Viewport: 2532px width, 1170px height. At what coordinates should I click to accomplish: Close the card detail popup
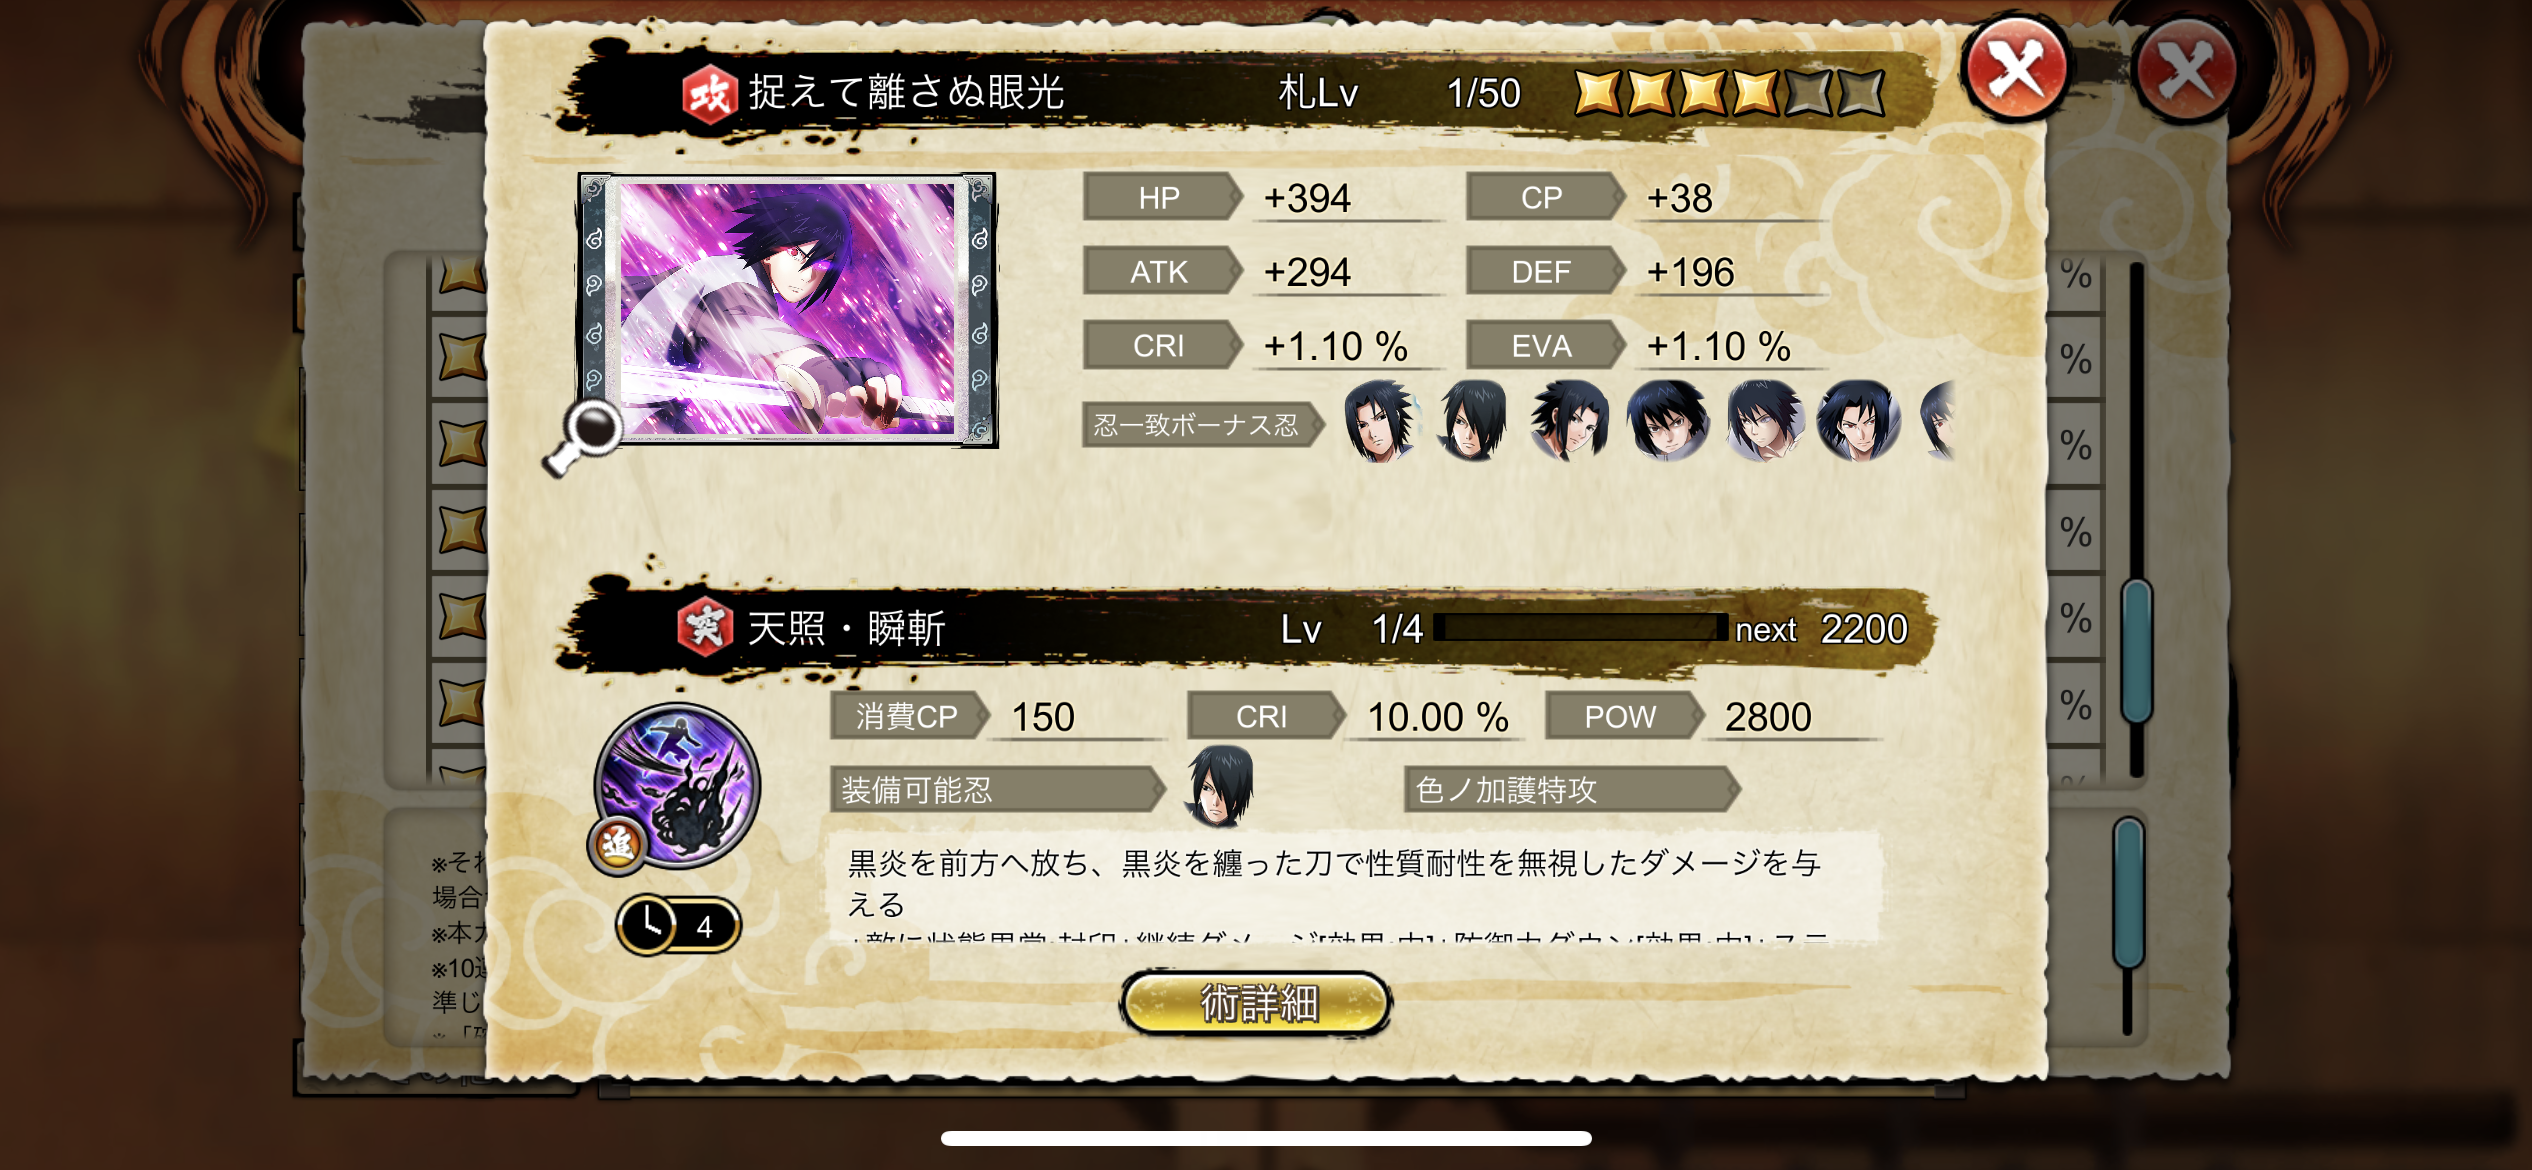coord(2017,70)
